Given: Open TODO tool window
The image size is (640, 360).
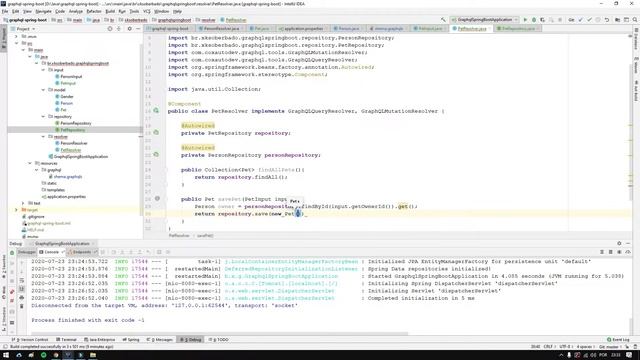Looking at the screenshot, I should pyautogui.click(x=219, y=340).
